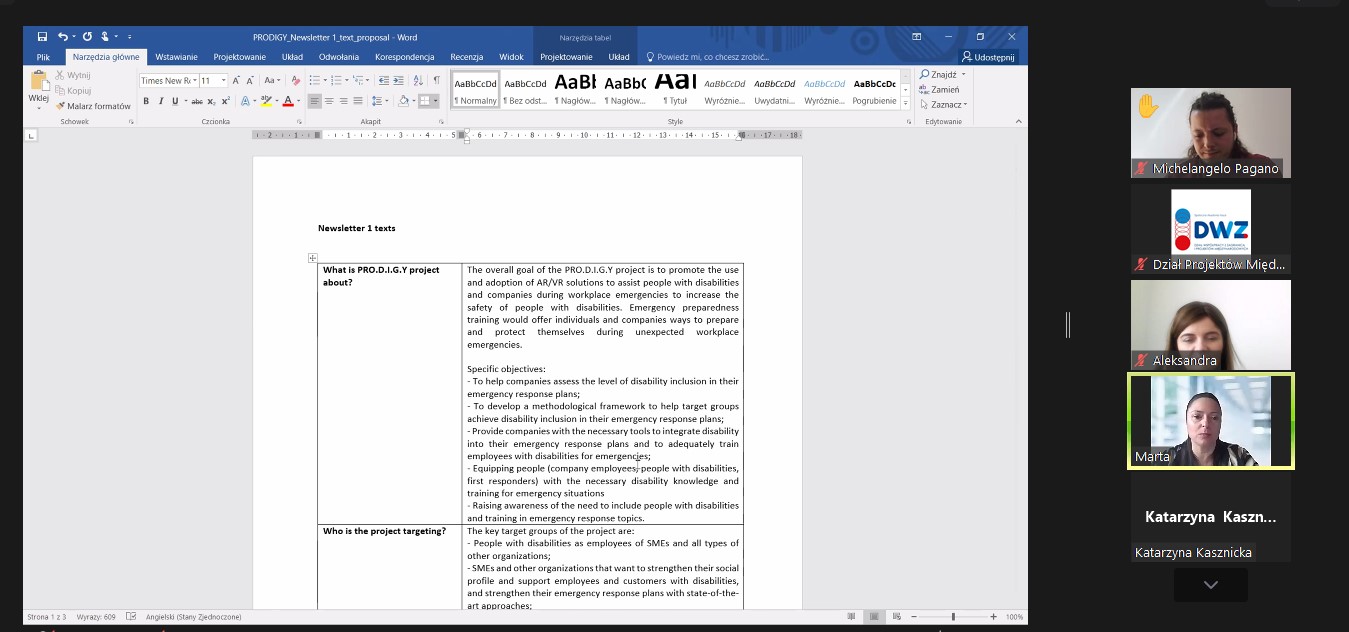Open the proofing check icon in status bar

pyautogui.click(x=131, y=617)
